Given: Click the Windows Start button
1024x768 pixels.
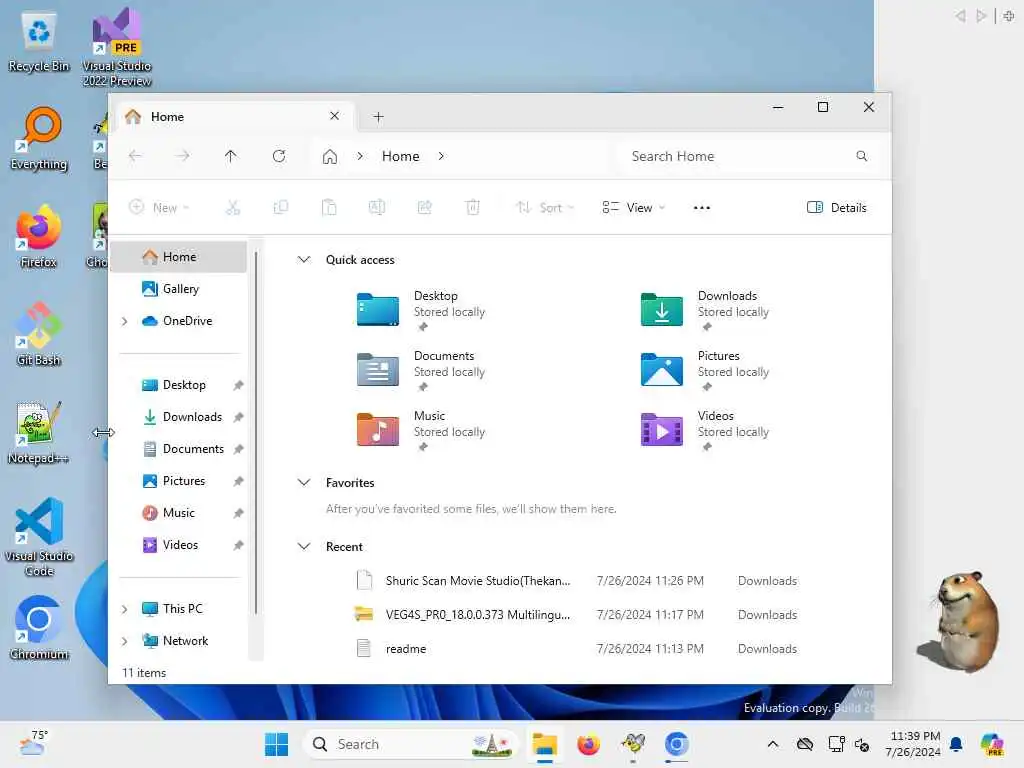Looking at the screenshot, I should pos(276,744).
